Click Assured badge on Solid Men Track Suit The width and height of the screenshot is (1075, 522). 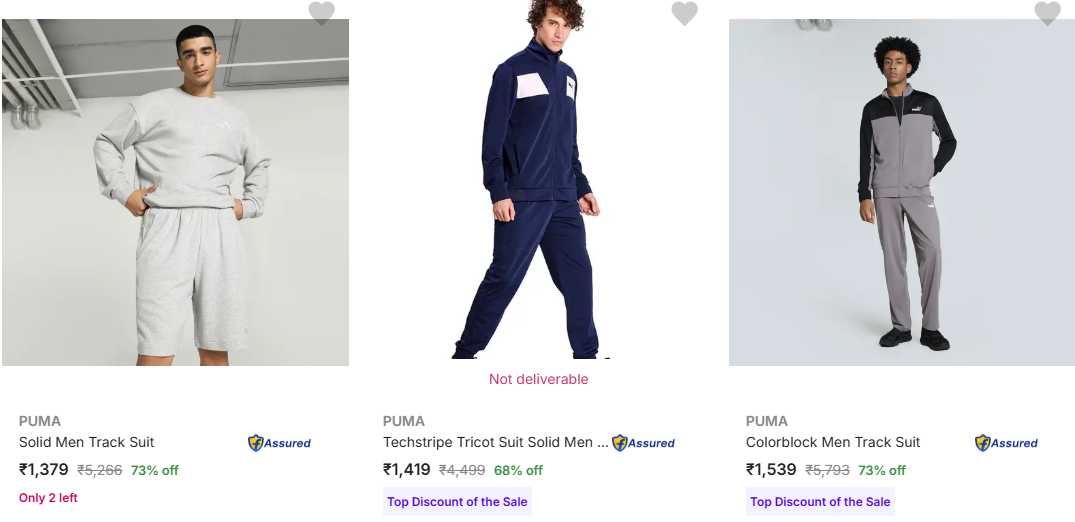280,443
